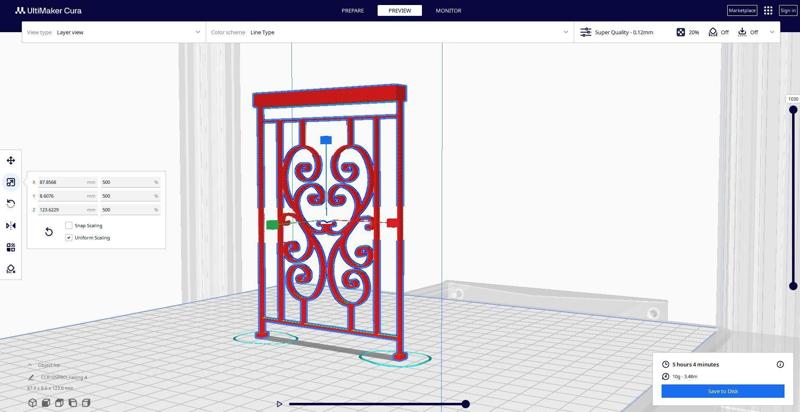Enable Snap Scaling checkbox

tap(69, 225)
